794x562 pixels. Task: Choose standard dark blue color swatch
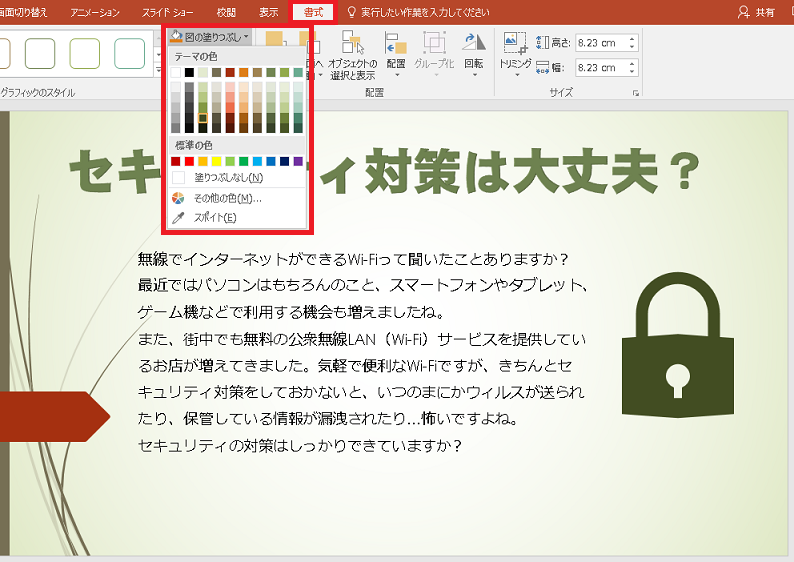pos(285,162)
